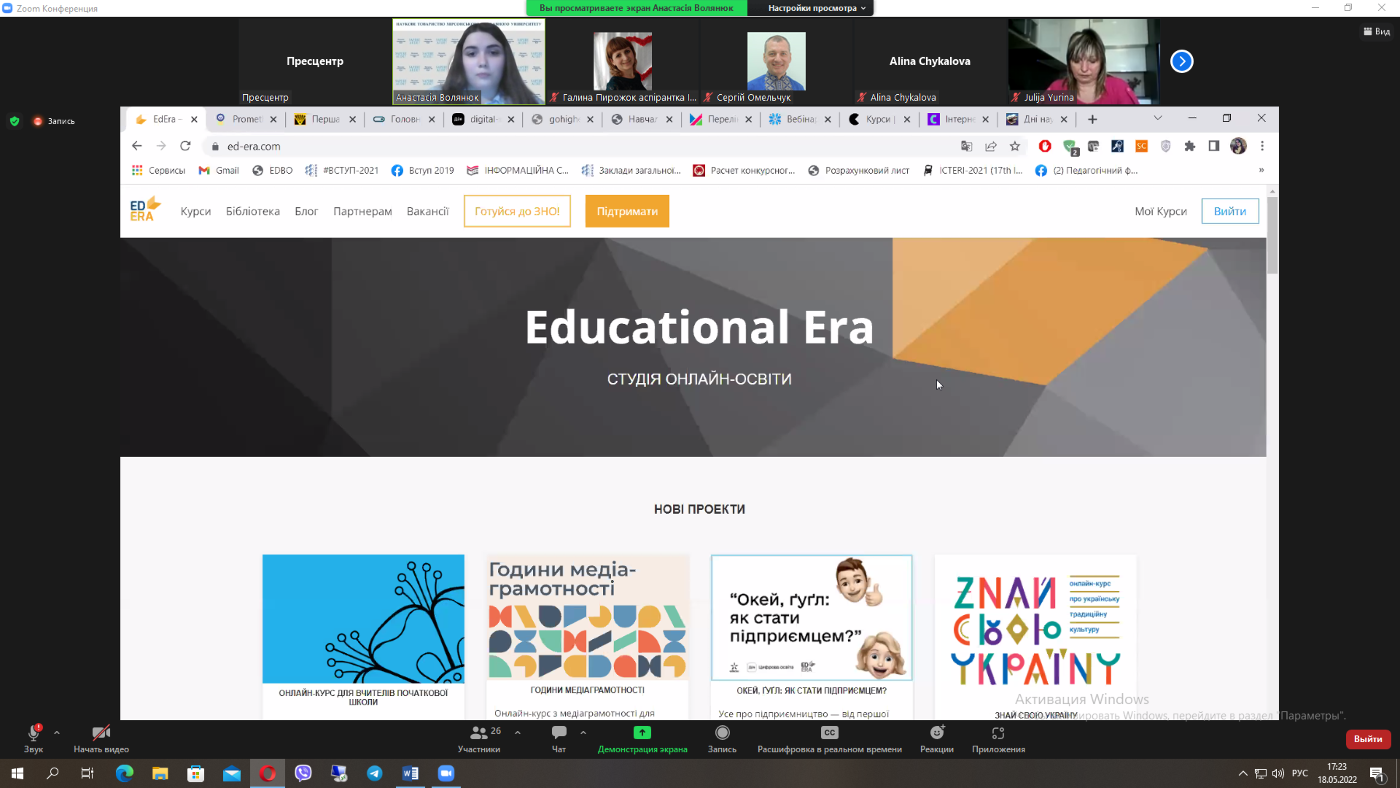Click the green encryption shield icon
This screenshot has height=788, width=1400.
click(14, 121)
